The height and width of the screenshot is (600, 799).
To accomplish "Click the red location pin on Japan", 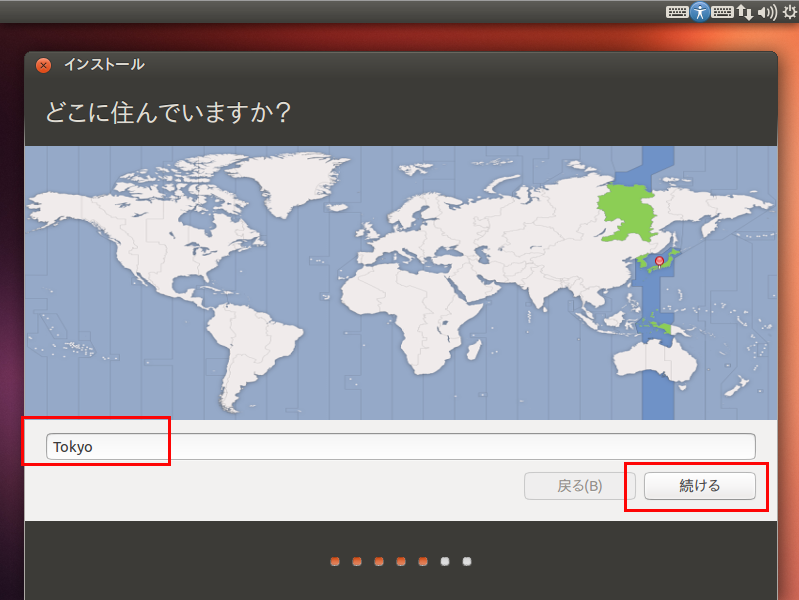I will point(659,262).
